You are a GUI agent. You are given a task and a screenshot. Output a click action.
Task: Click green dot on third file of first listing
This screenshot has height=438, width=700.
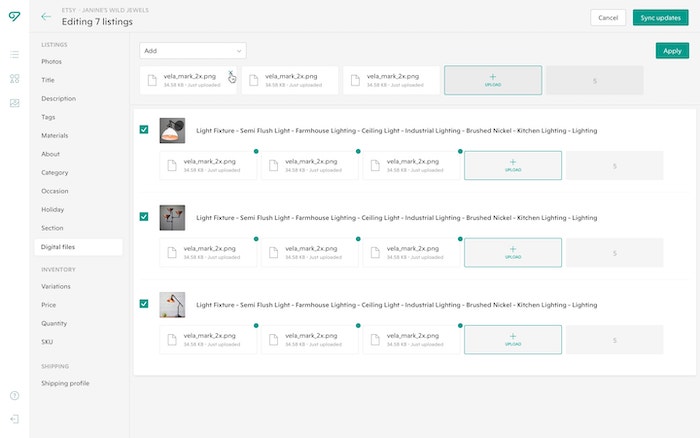pyautogui.click(x=460, y=151)
